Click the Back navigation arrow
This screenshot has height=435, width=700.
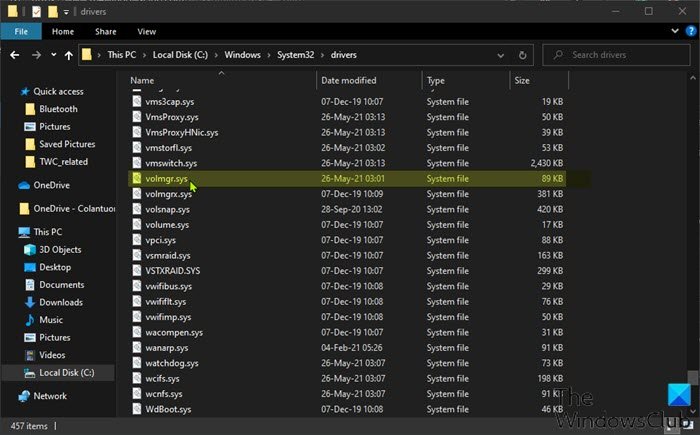(x=15, y=55)
